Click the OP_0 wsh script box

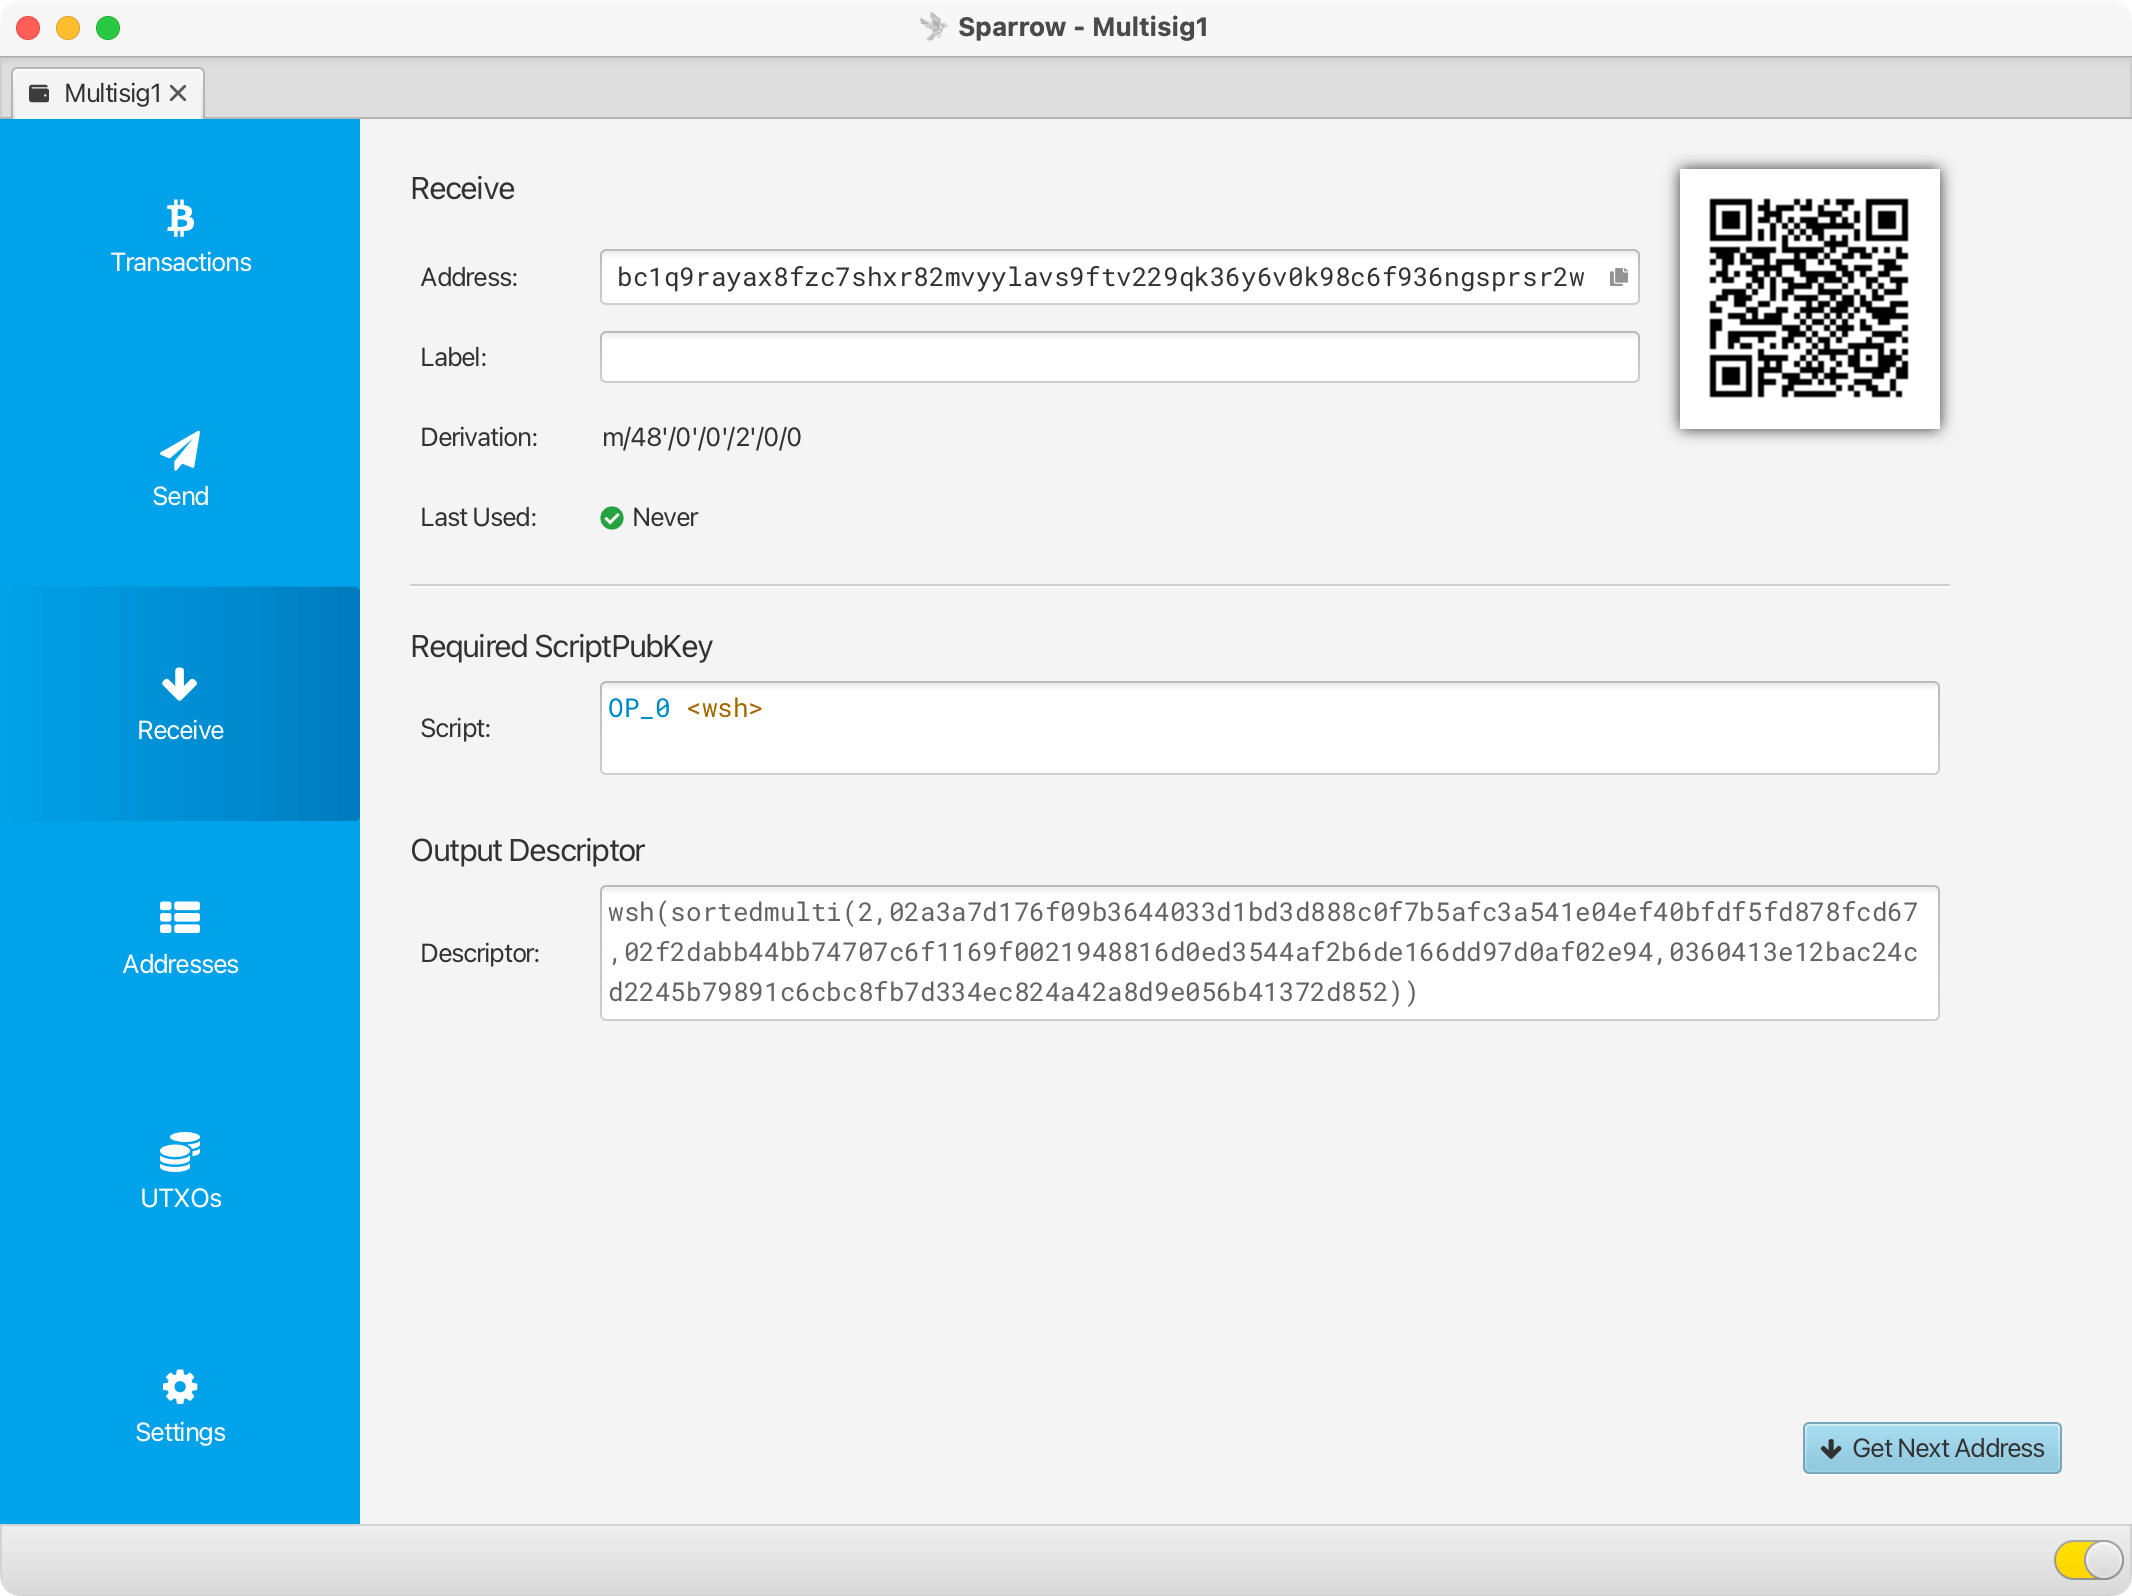coord(1268,740)
